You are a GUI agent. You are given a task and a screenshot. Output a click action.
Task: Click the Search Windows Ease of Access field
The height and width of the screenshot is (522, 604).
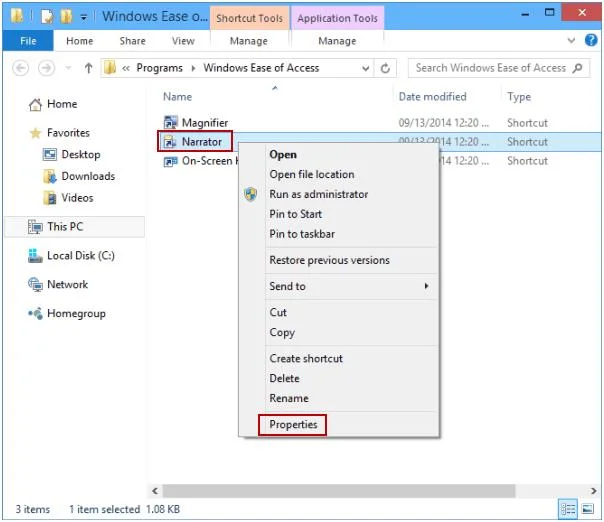[498, 68]
